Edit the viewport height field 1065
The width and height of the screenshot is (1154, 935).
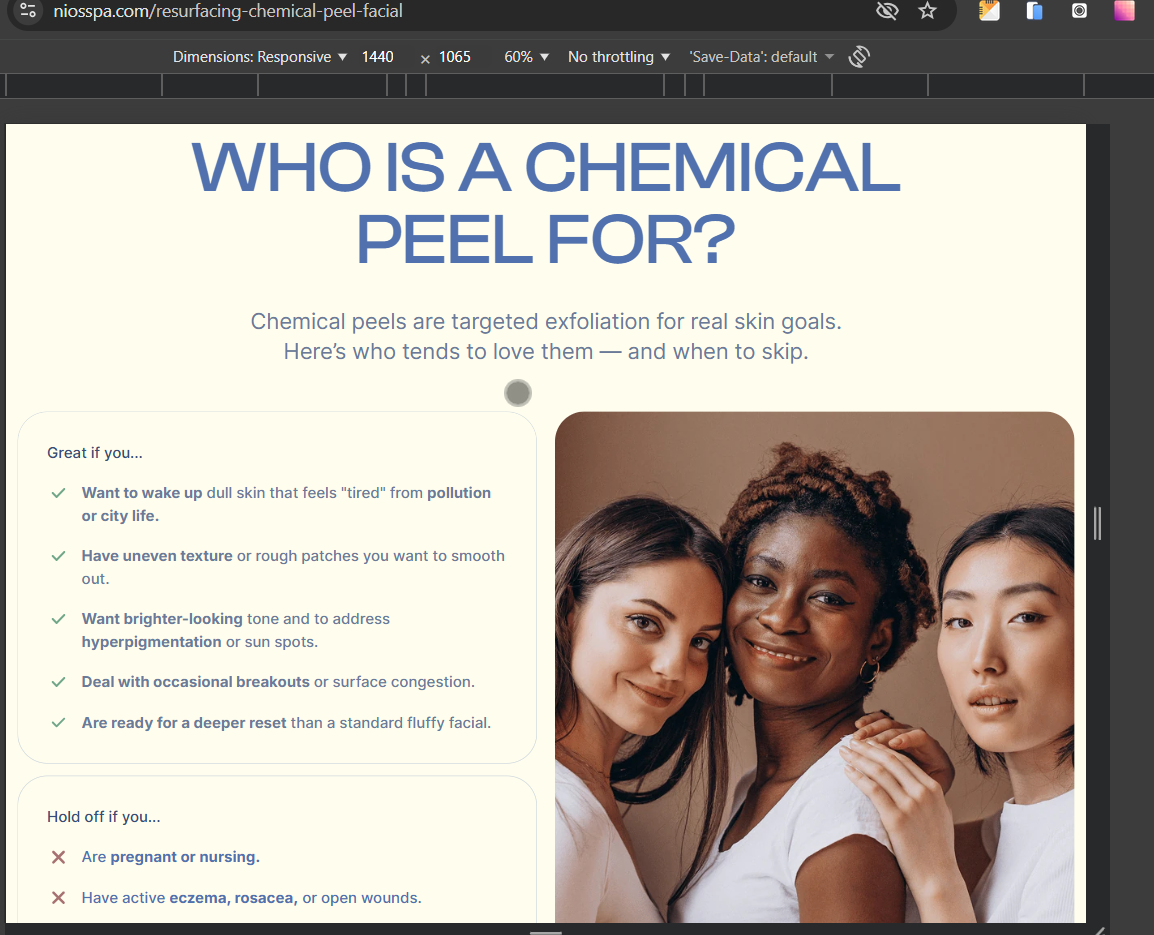pos(455,57)
